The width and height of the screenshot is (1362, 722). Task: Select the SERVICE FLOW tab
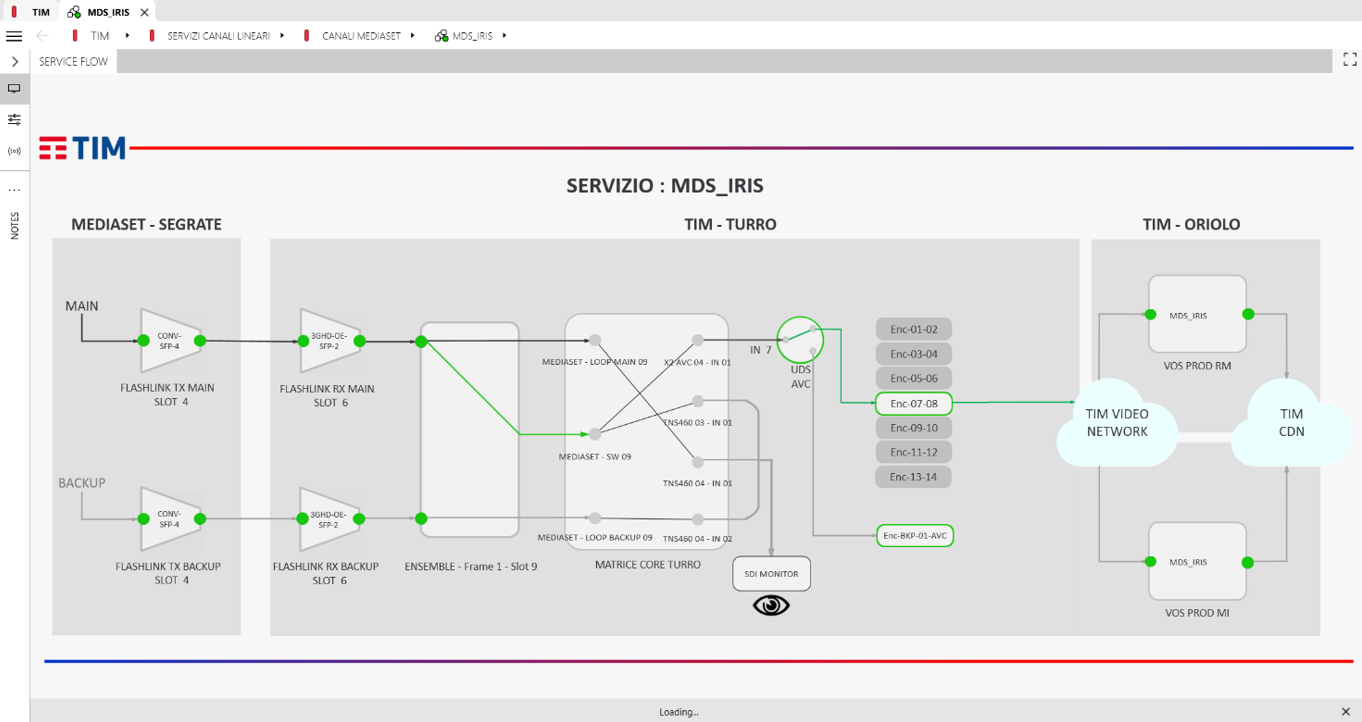click(73, 62)
